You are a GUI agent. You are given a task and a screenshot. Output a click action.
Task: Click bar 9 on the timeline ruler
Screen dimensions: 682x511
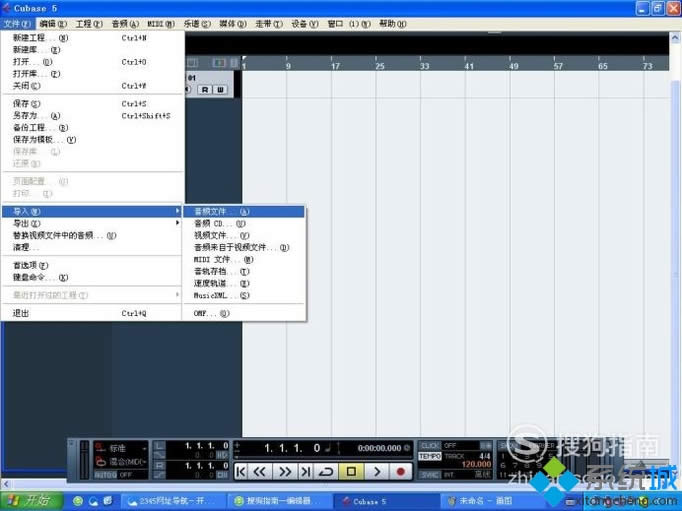[x=288, y=65]
